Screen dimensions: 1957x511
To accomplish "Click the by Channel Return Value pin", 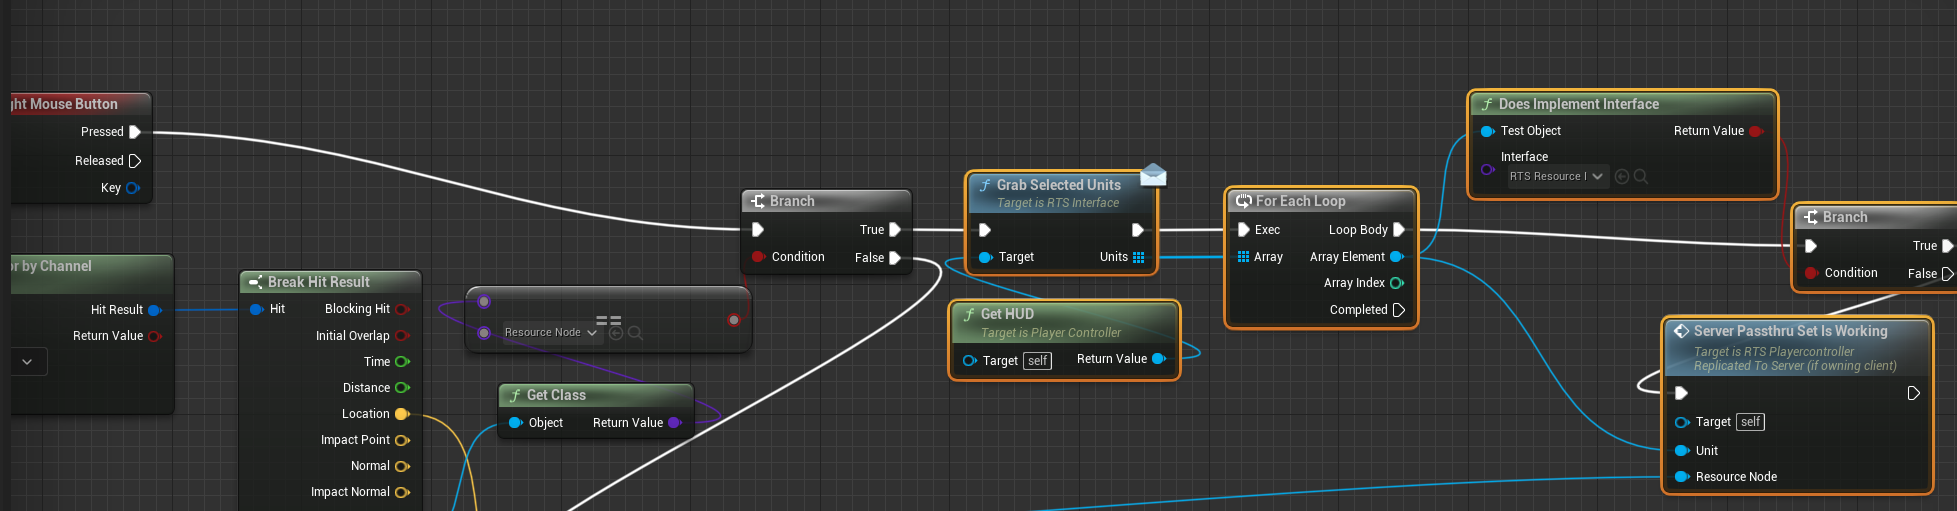I will click(155, 336).
